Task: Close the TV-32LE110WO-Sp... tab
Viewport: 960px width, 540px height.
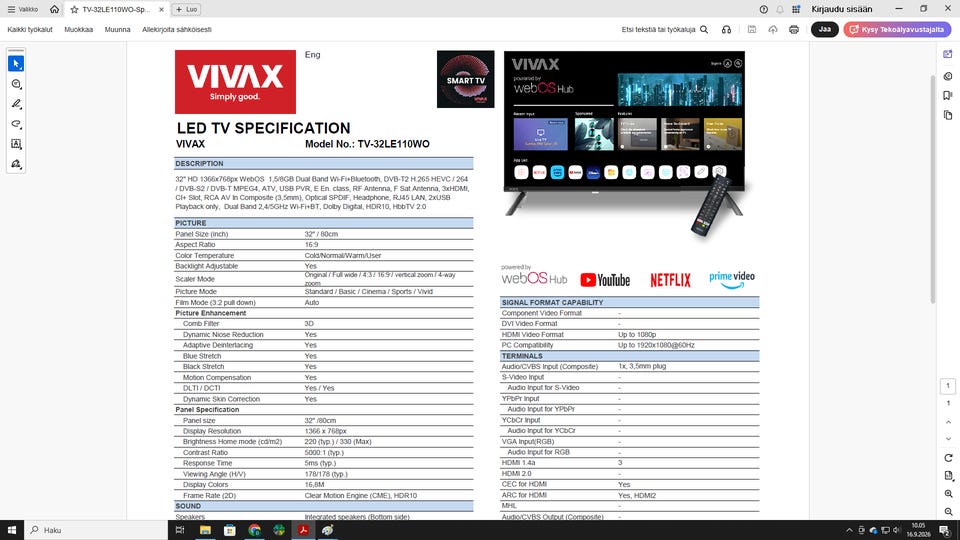Action: pyautogui.click(x=161, y=10)
